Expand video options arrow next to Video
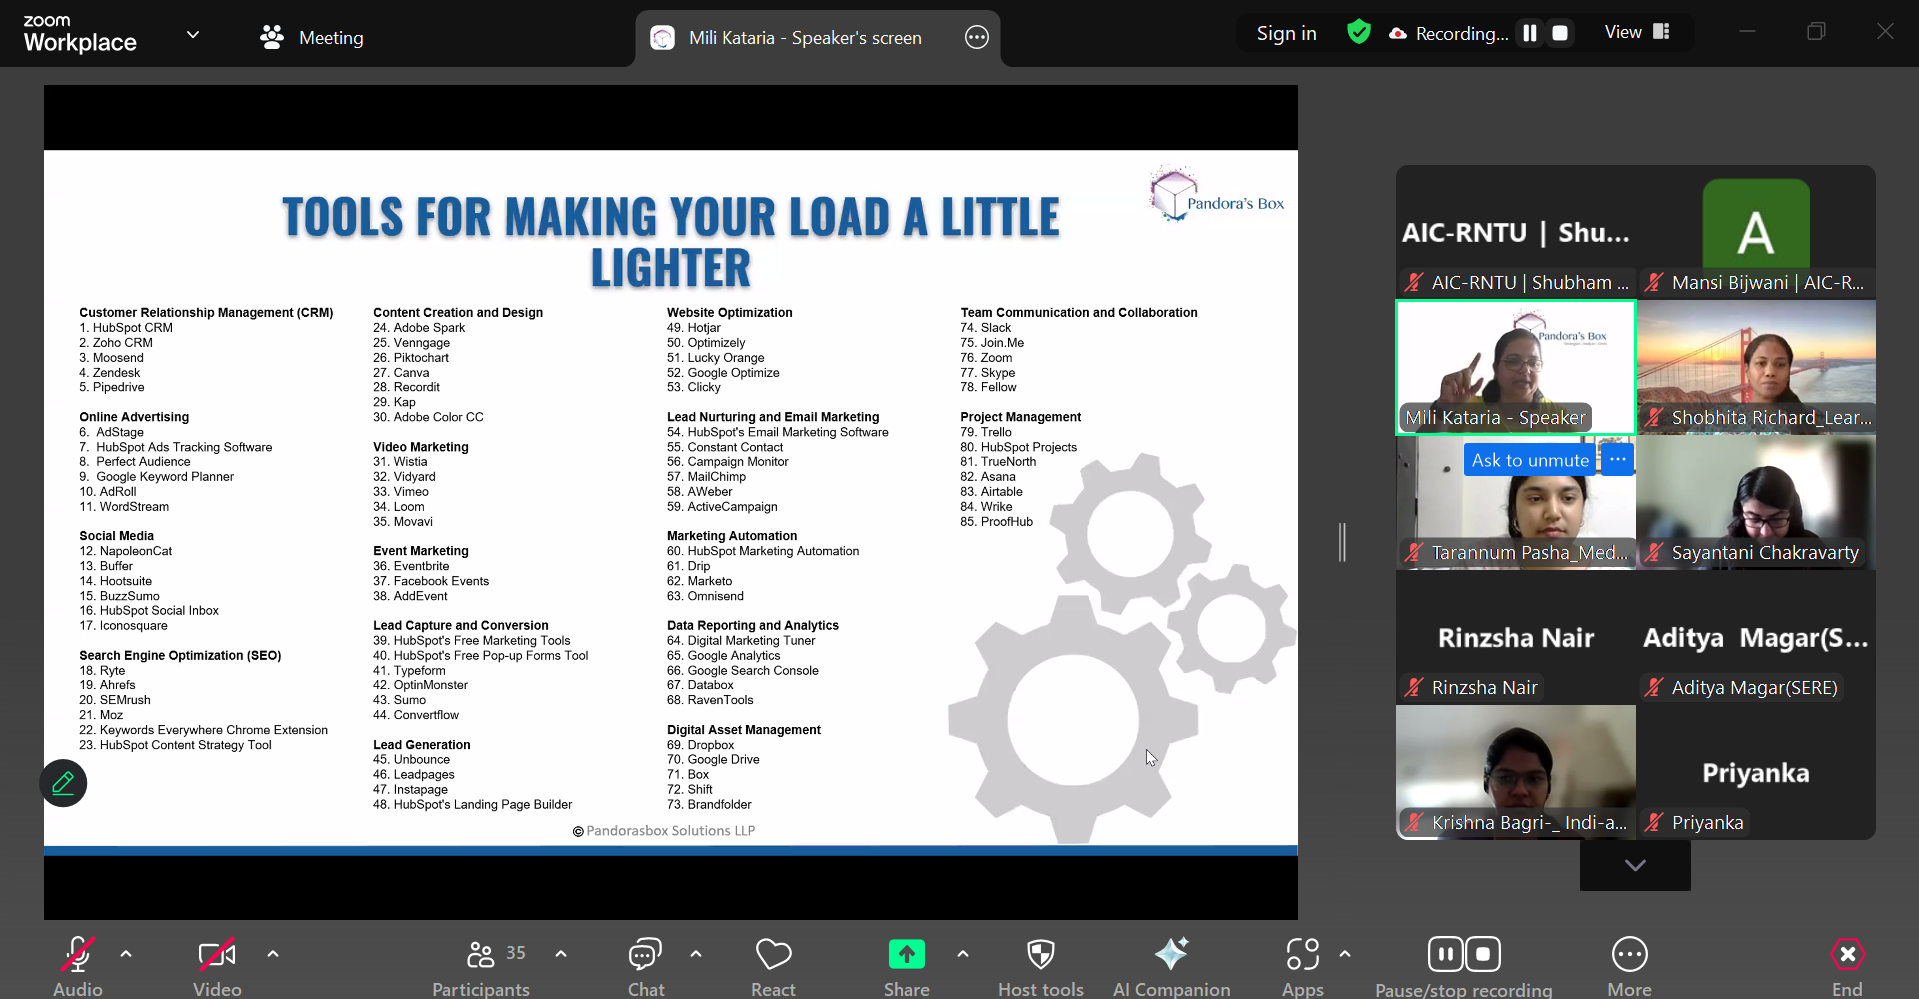 273,954
